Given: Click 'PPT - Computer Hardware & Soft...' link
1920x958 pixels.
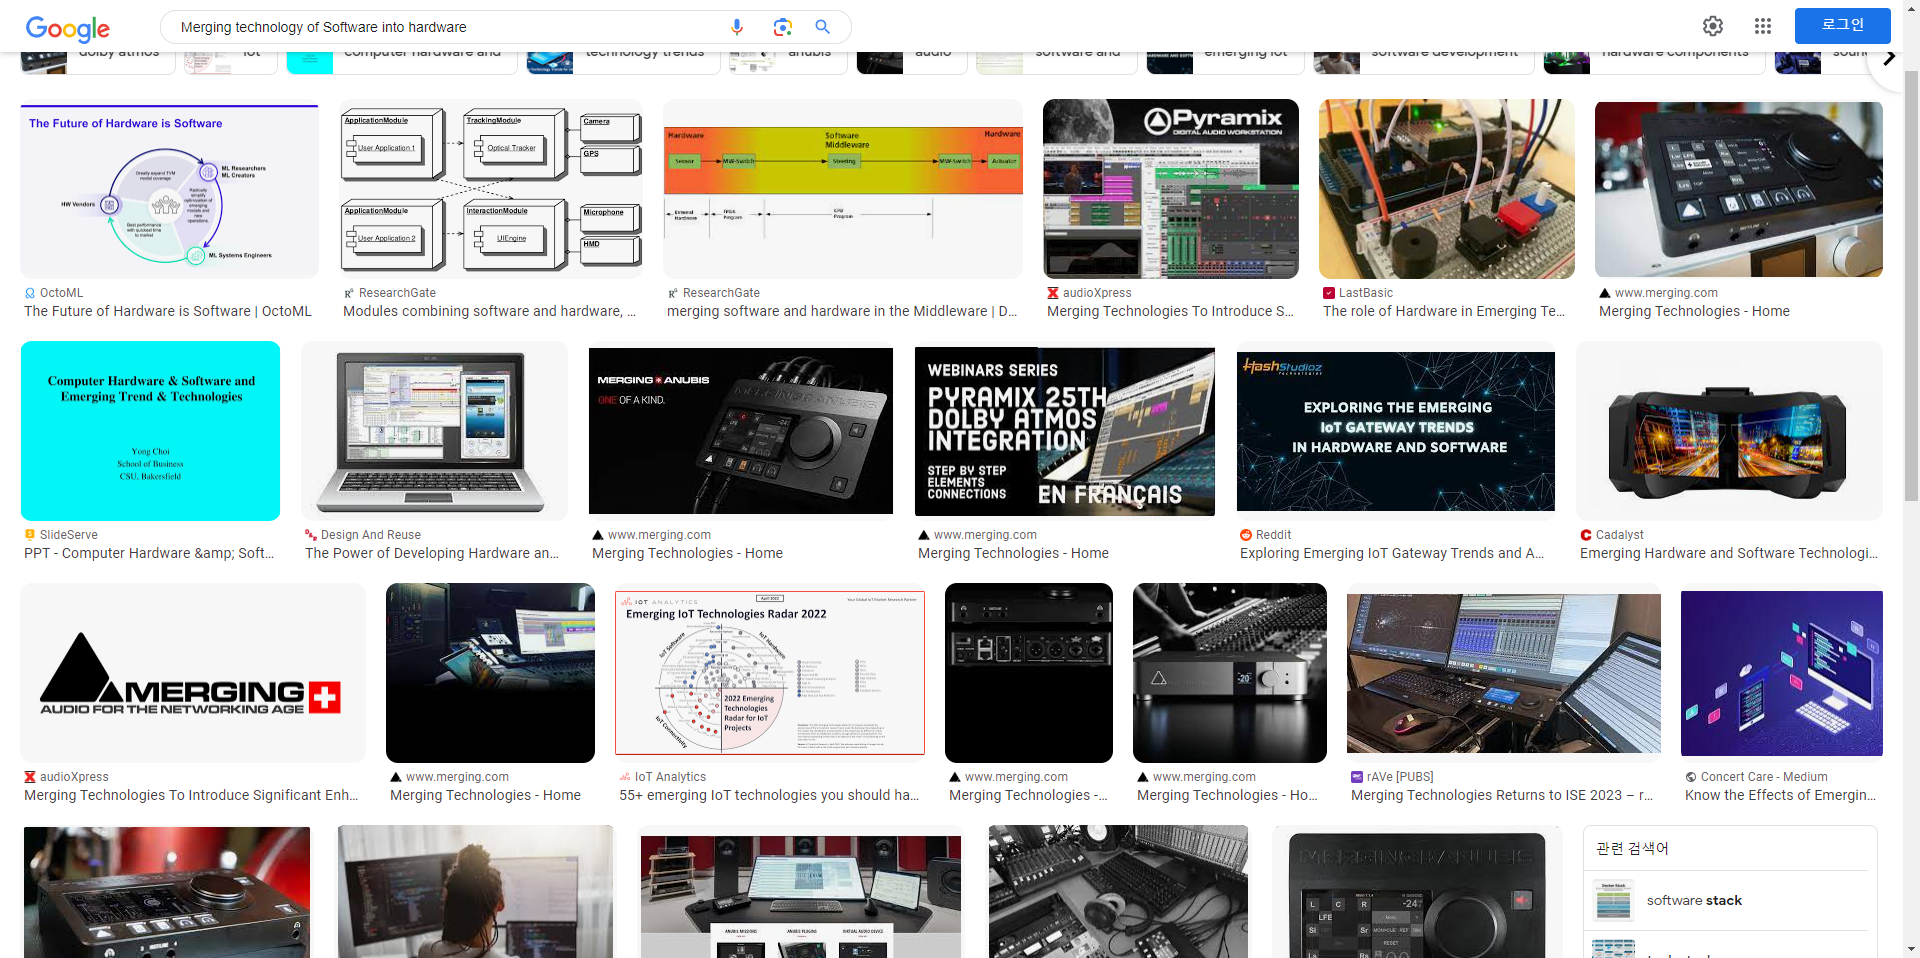Looking at the screenshot, I should point(149,553).
